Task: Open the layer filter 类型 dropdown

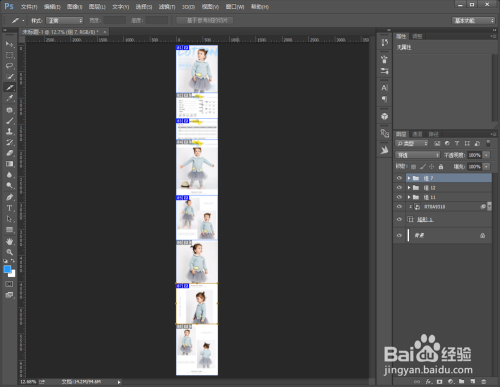Action: [412, 143]
